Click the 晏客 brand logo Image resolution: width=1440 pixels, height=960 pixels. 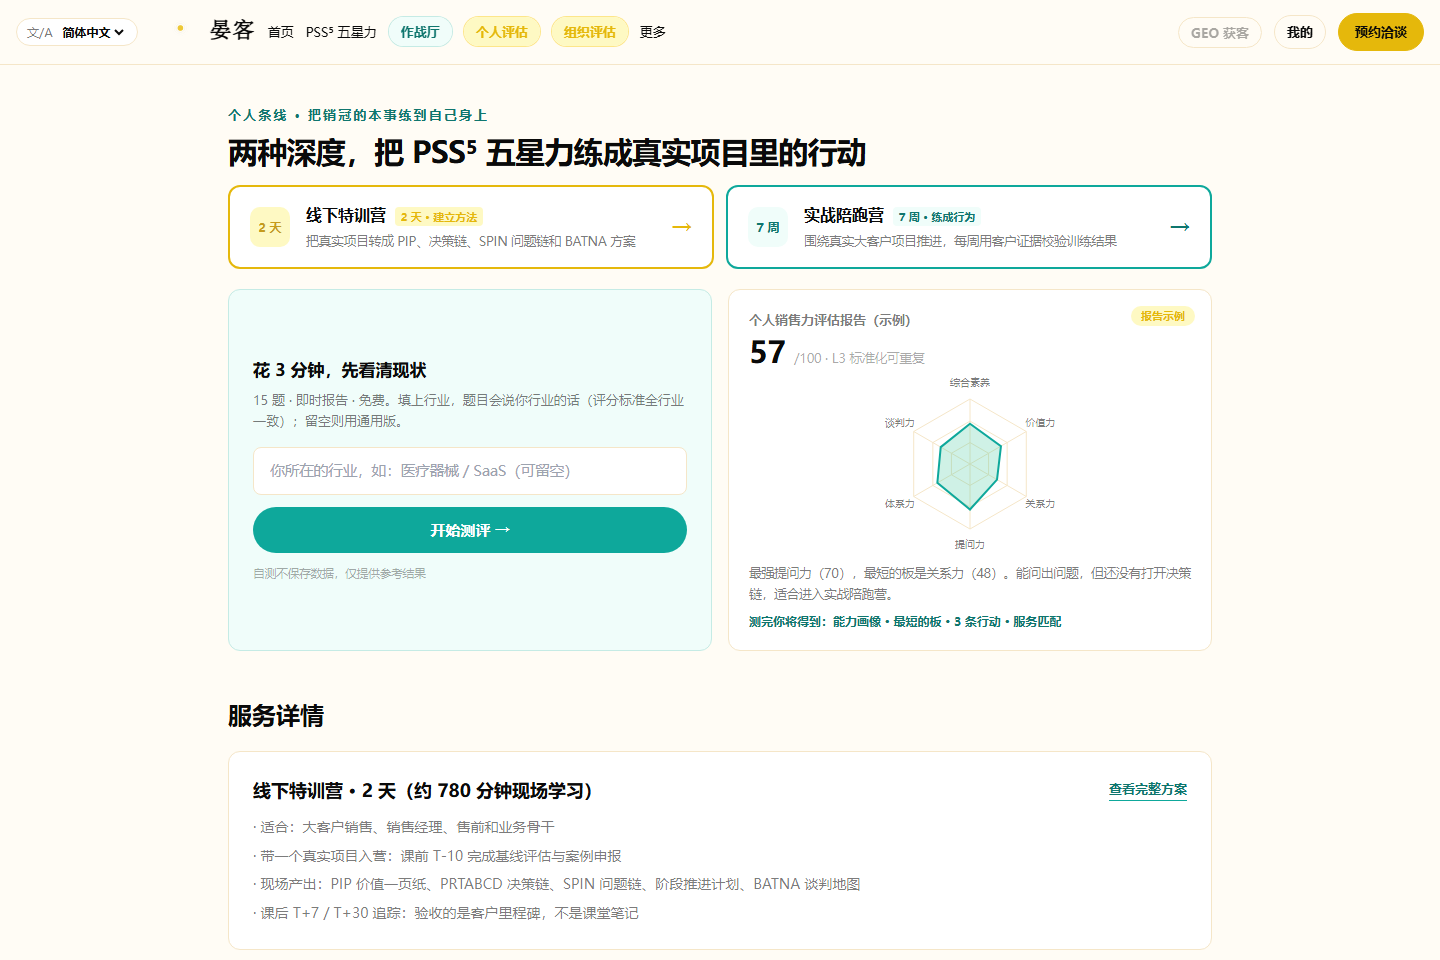click(232, 31)
